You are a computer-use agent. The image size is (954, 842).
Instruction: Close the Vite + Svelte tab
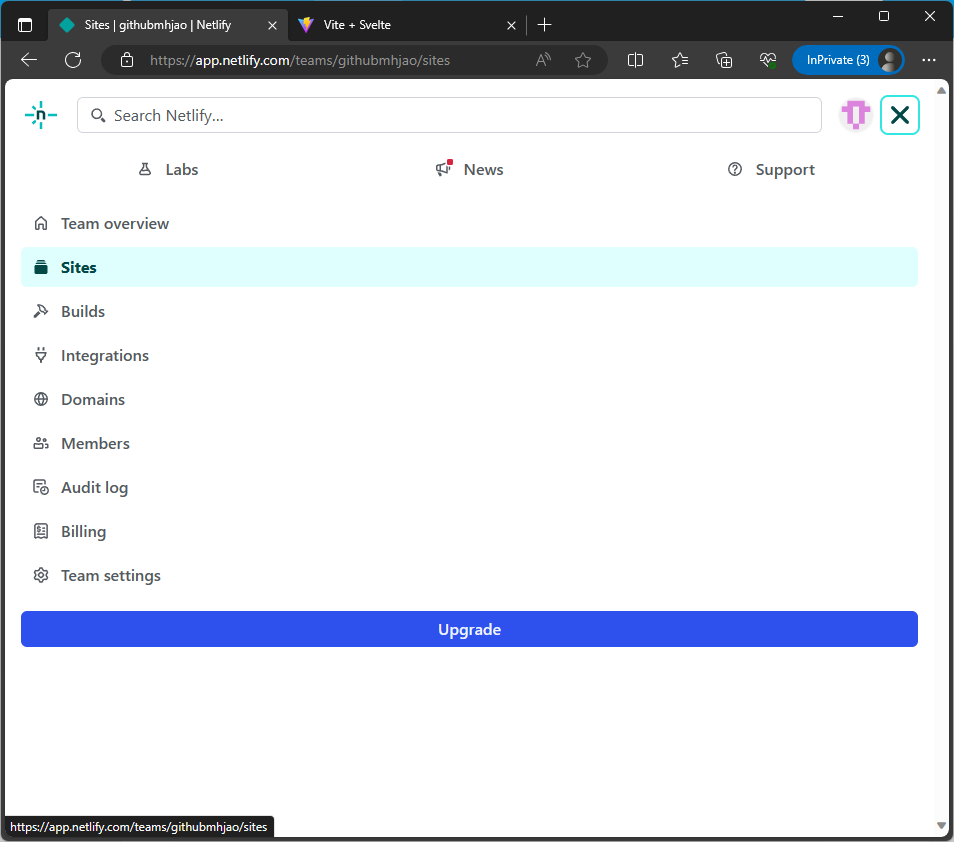(x=511, y=26)
